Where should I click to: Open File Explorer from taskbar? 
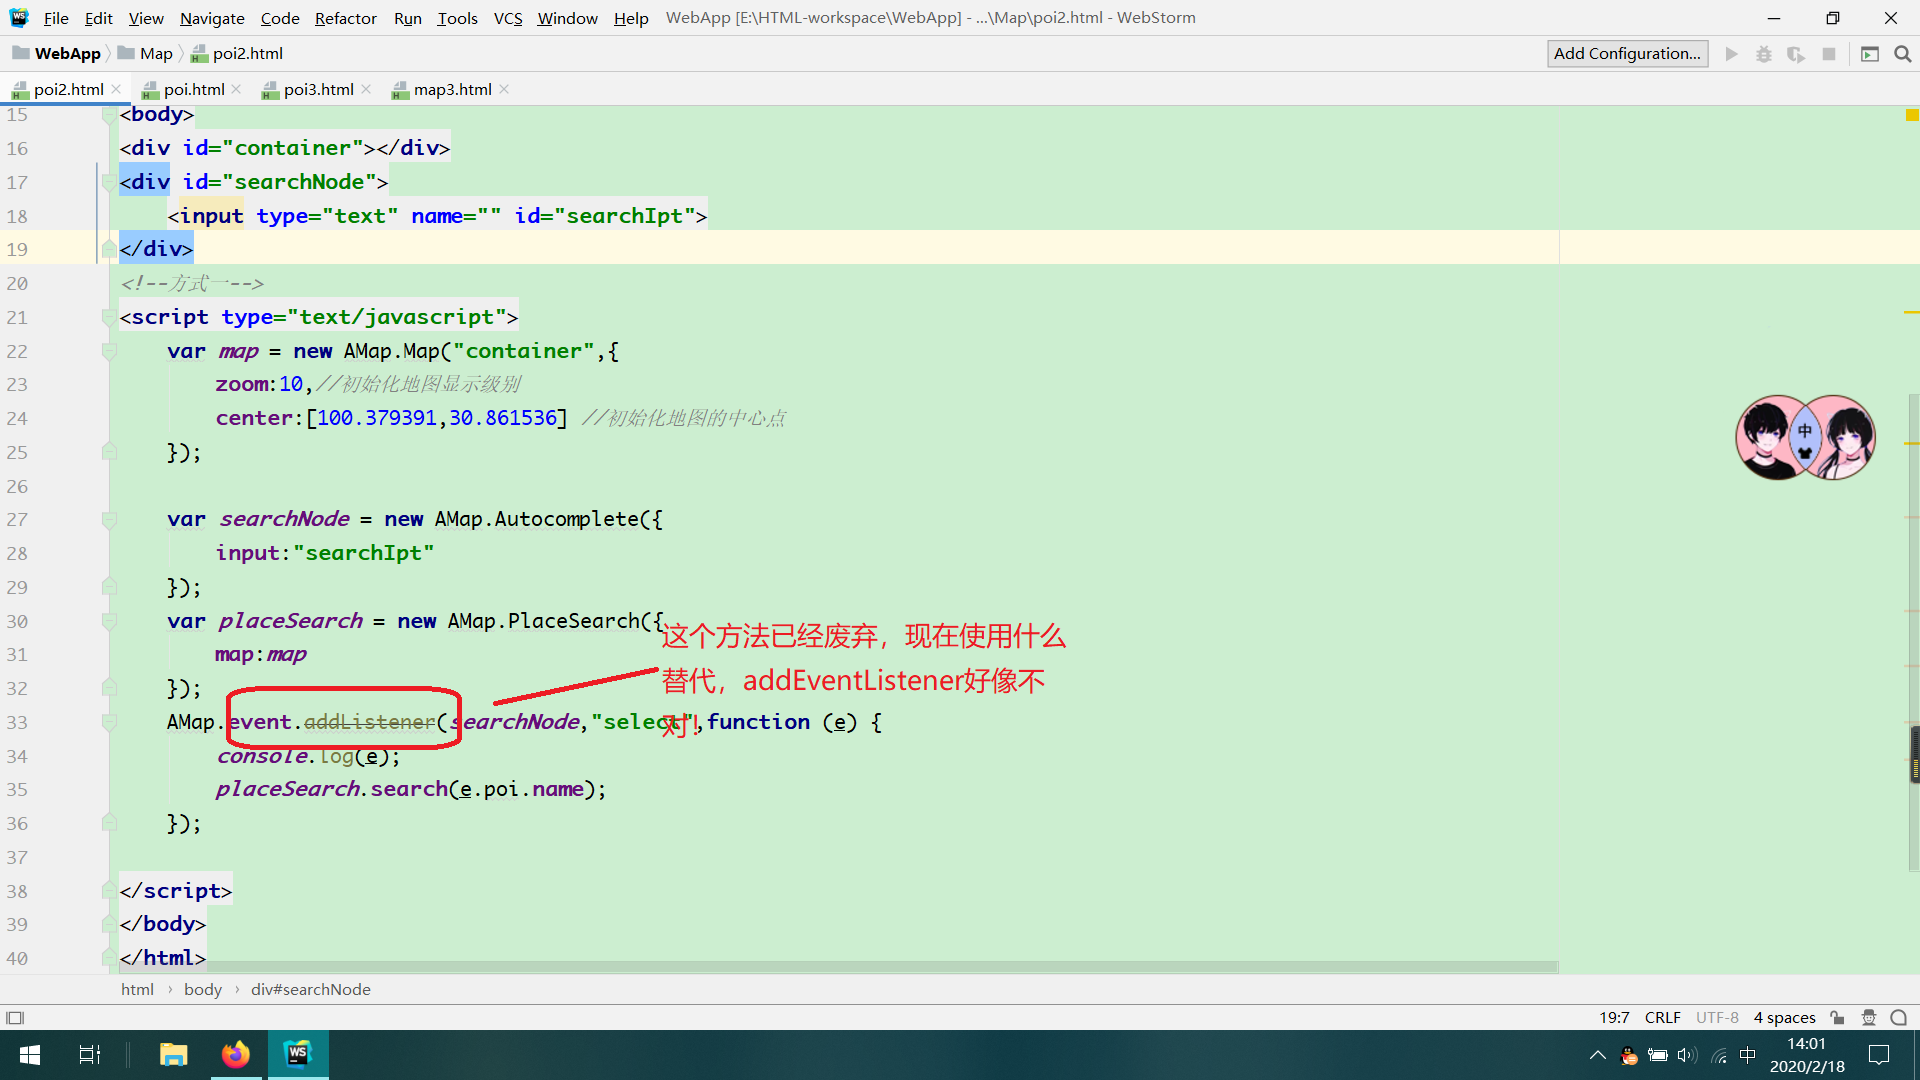[x=174, y=1055]
